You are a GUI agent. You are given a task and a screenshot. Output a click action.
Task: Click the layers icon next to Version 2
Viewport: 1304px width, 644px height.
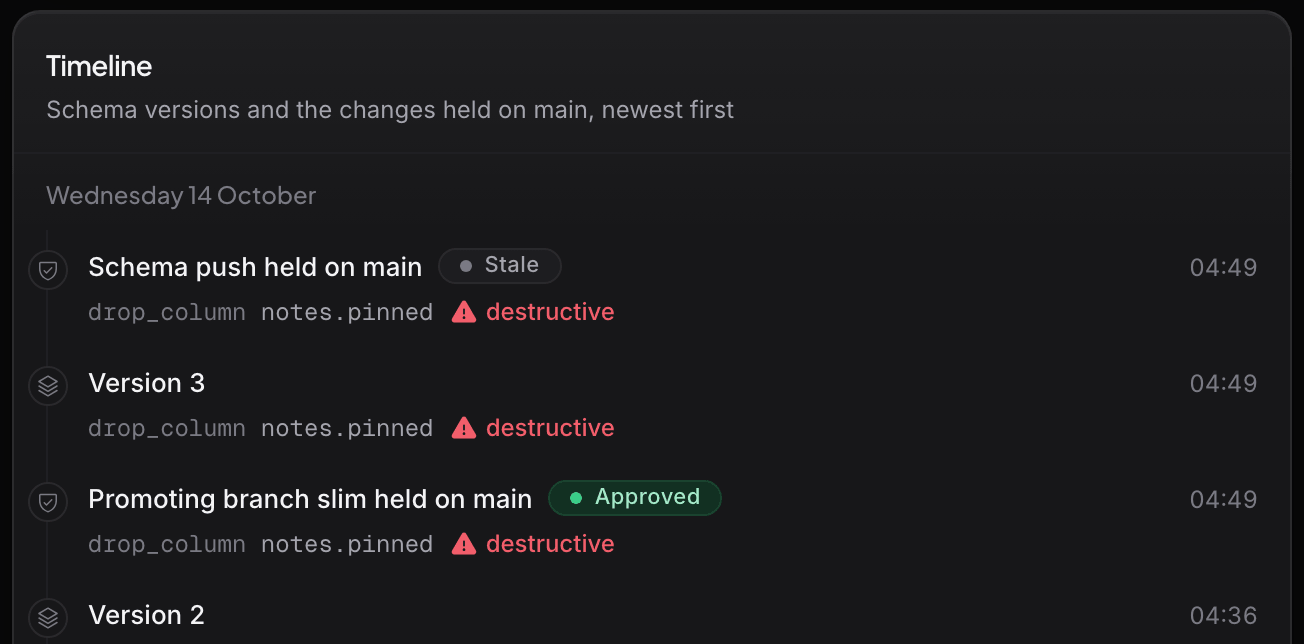tap(47, 617)
